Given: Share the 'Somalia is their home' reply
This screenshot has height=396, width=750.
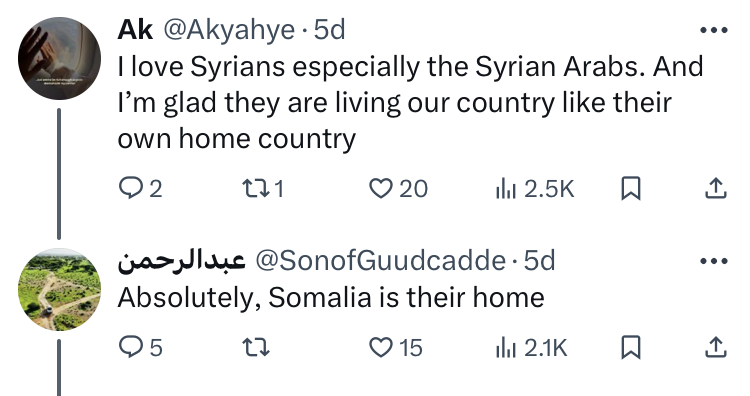Looking at the screenshot, I should 716,347.
